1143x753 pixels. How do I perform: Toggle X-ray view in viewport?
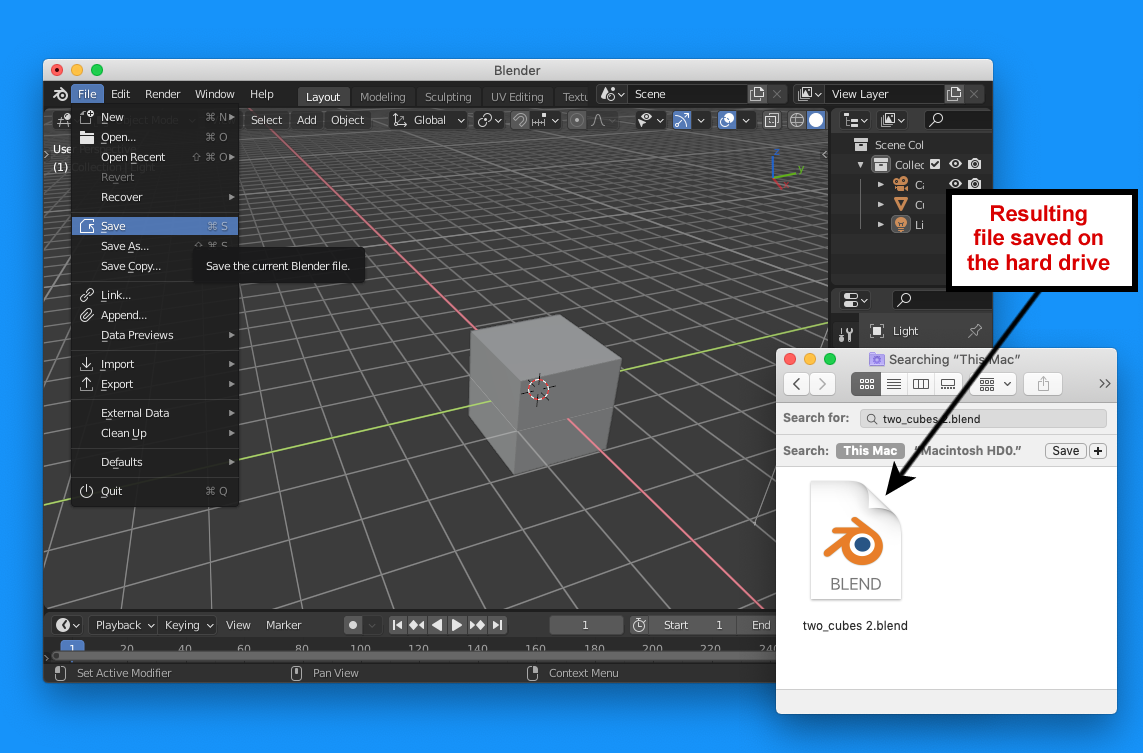[x=772, y=120]
